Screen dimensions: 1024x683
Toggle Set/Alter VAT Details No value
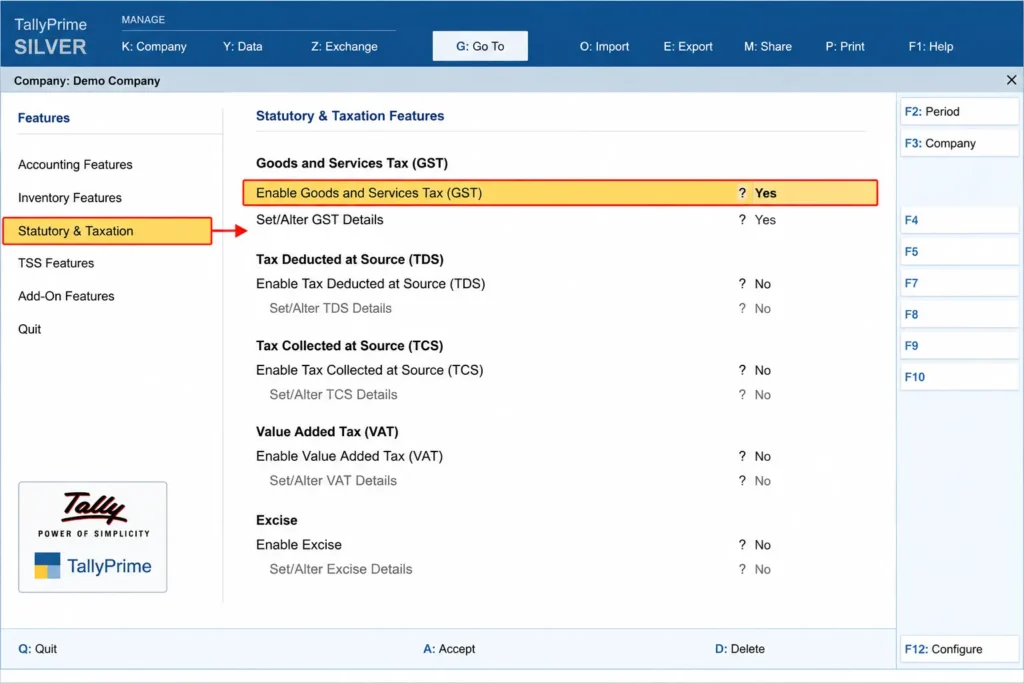762,481
